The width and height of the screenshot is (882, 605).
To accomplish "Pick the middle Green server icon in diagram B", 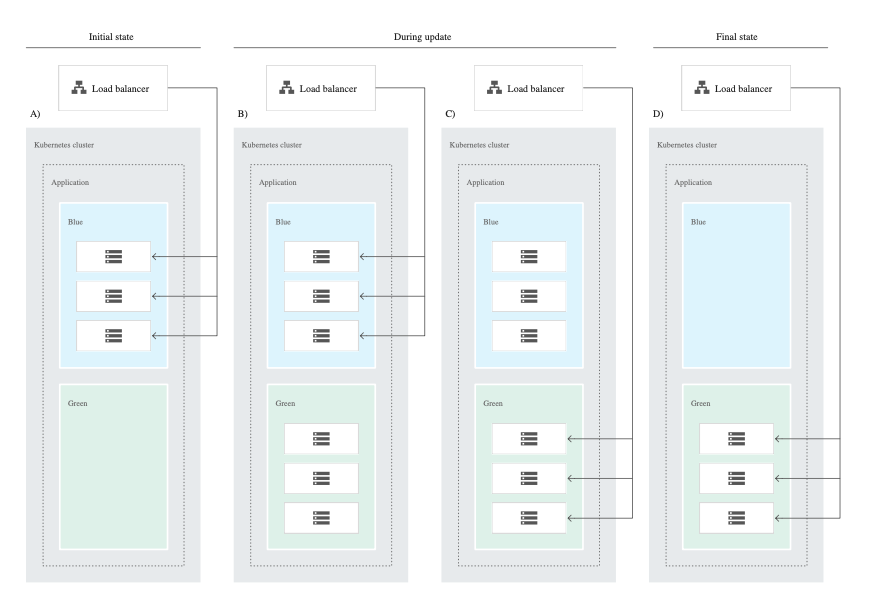I will 321,478.
